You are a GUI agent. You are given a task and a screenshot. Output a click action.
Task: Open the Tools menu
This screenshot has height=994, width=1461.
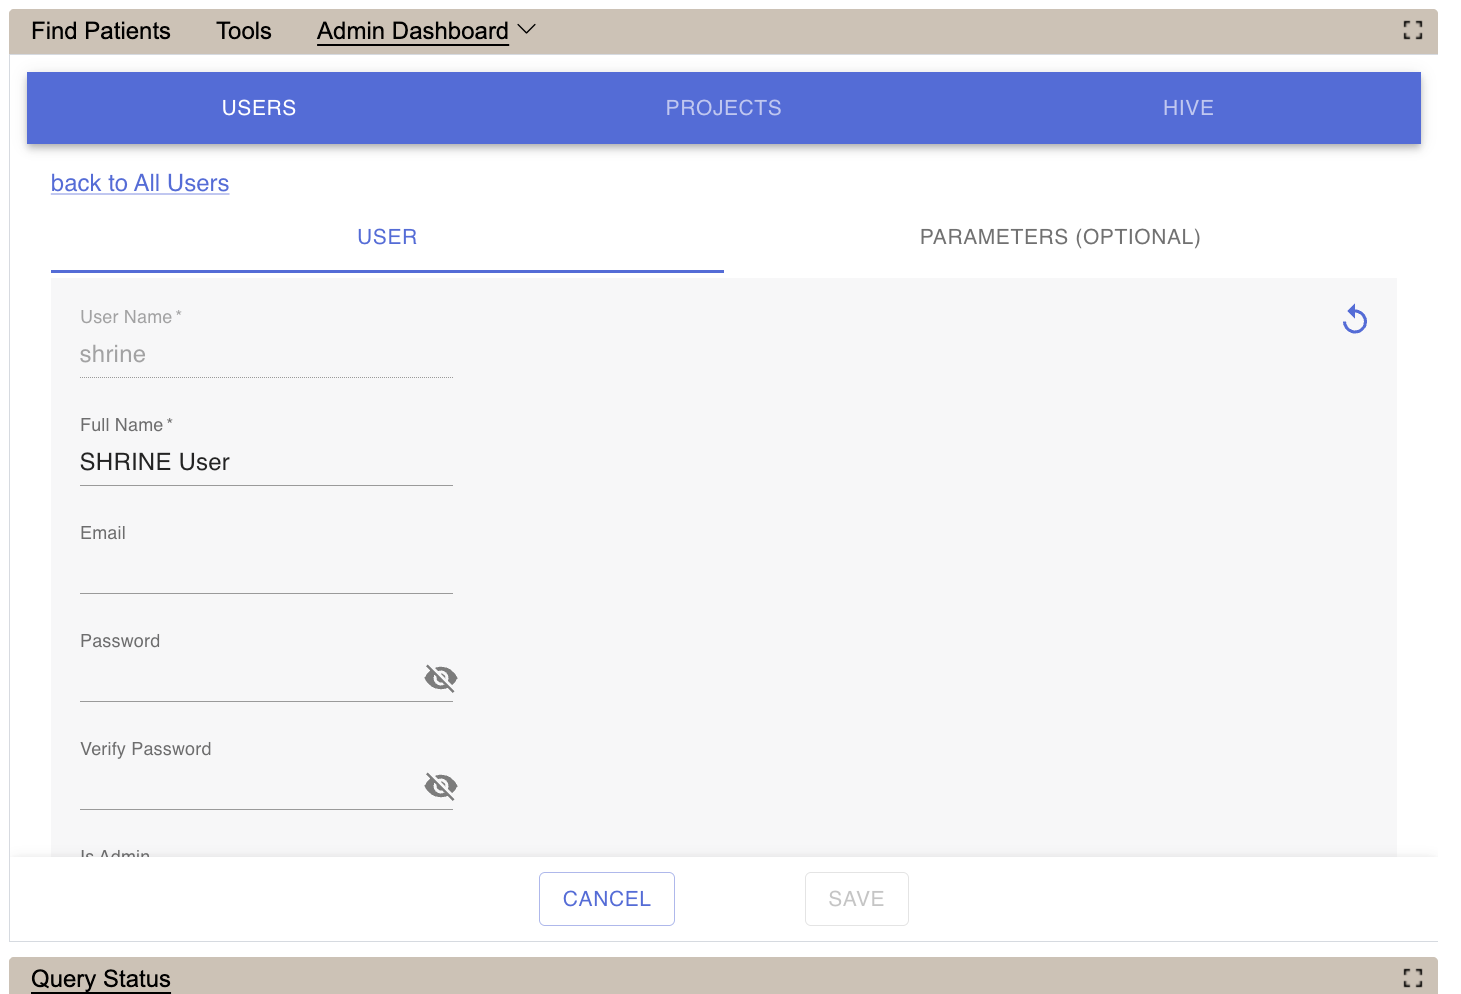(x=244, y=31)
